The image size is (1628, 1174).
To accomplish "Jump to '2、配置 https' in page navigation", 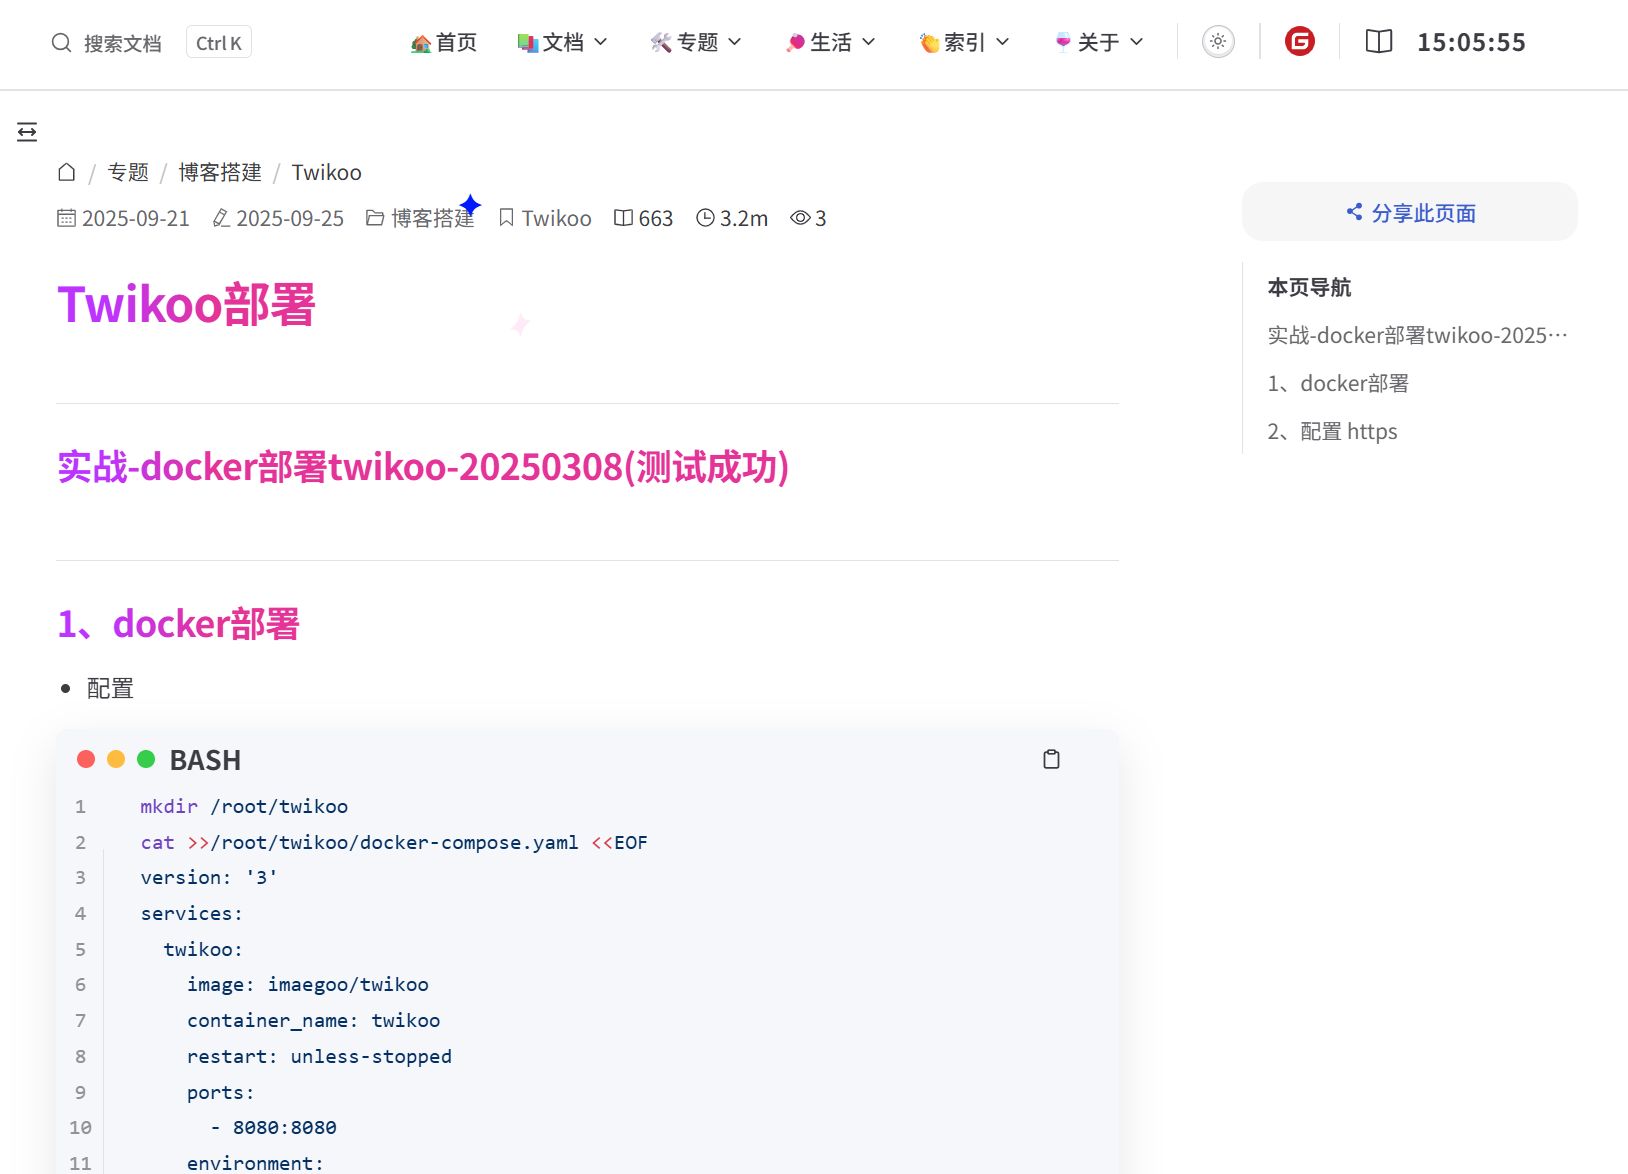I will tap(1332, 432).
